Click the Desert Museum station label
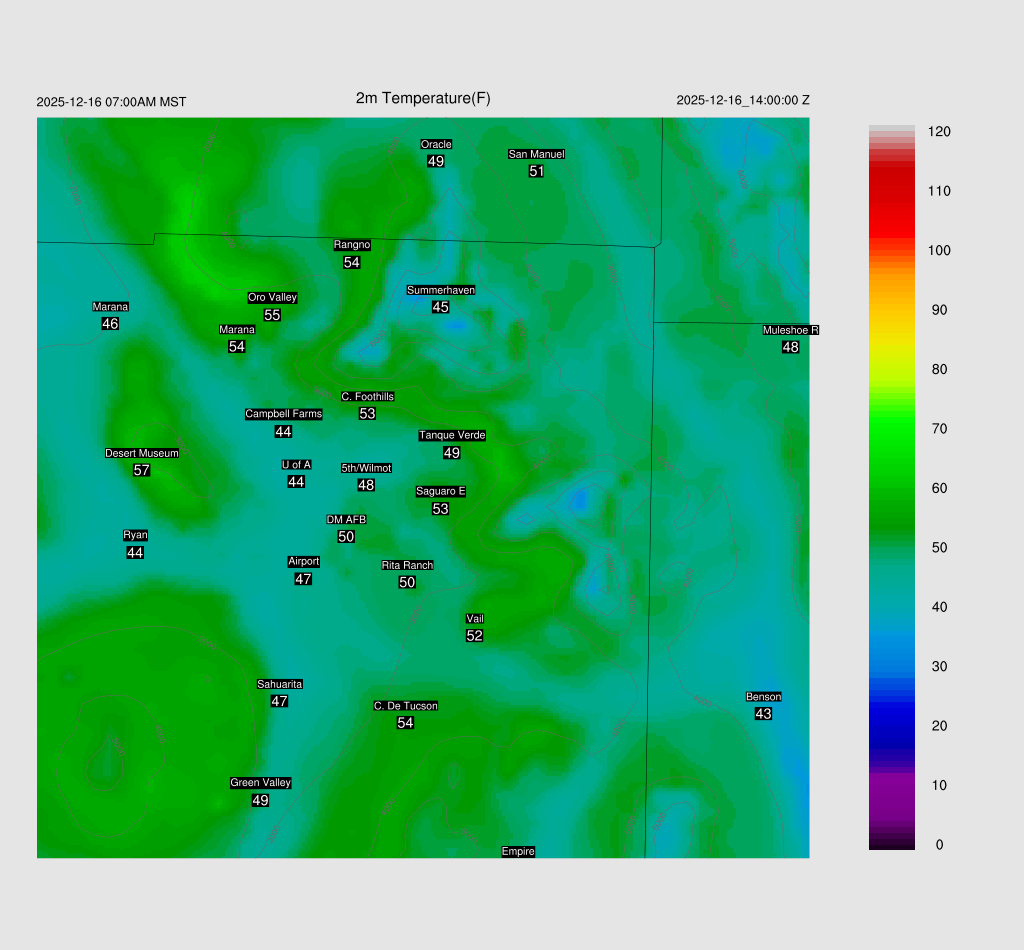This screenshot has height=950, width=1024. coord(142,453)
